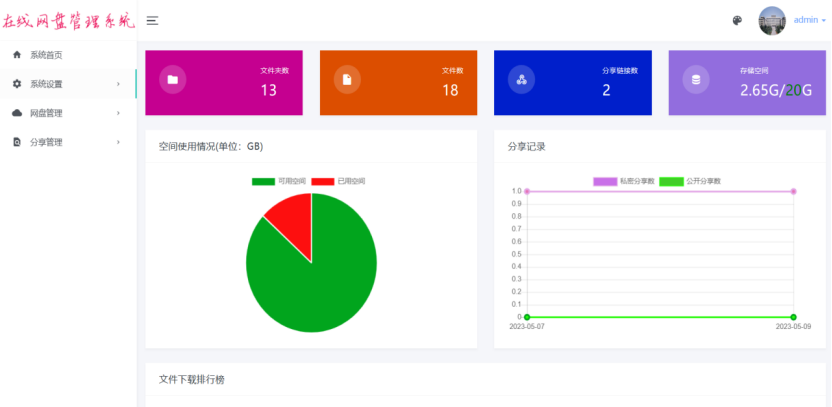This screenshot has width=832, height=407.
Task: Click the database icon on 存储空间 card
Action: (x=696, y=79)
